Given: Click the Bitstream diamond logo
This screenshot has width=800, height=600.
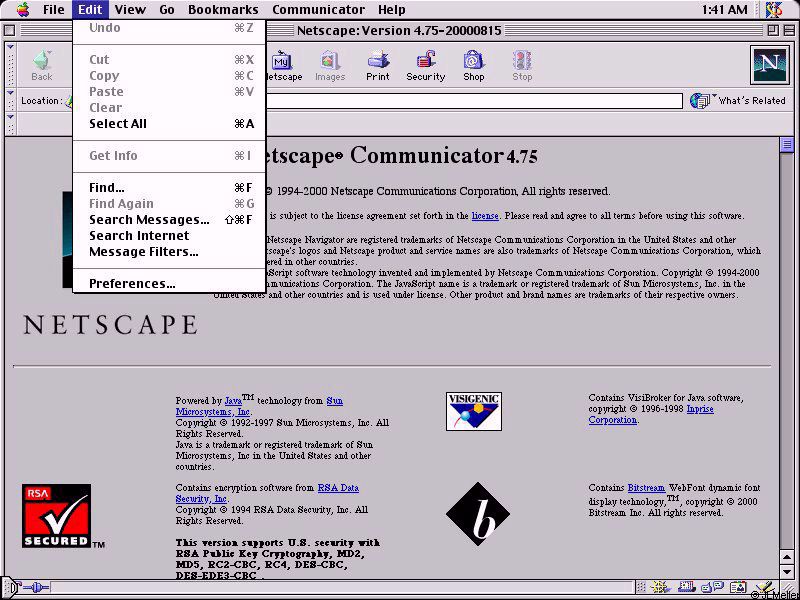Looking at the screenshot, I should click(x=478, y=514).
